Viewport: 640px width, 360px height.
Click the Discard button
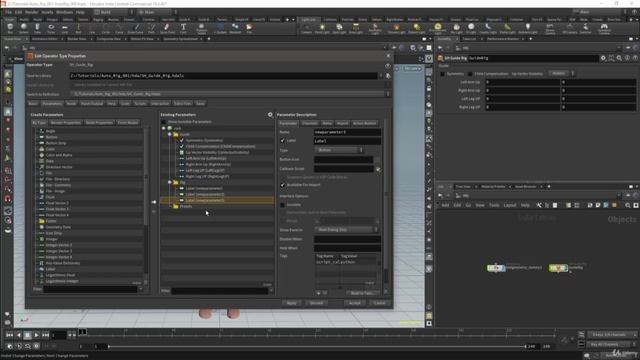pos(316,303)
